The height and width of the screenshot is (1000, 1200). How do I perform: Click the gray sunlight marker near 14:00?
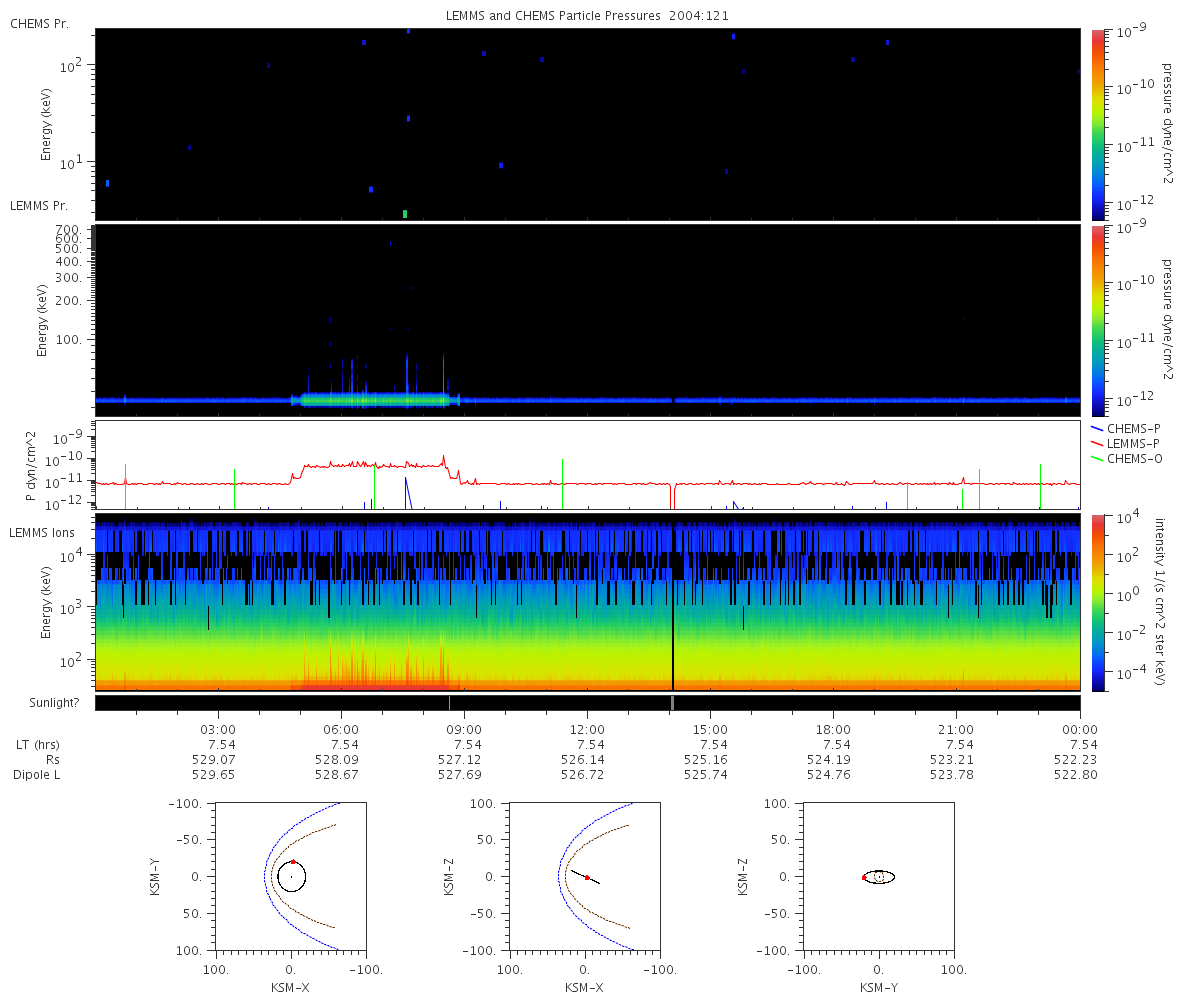click(x=673, y=703)
